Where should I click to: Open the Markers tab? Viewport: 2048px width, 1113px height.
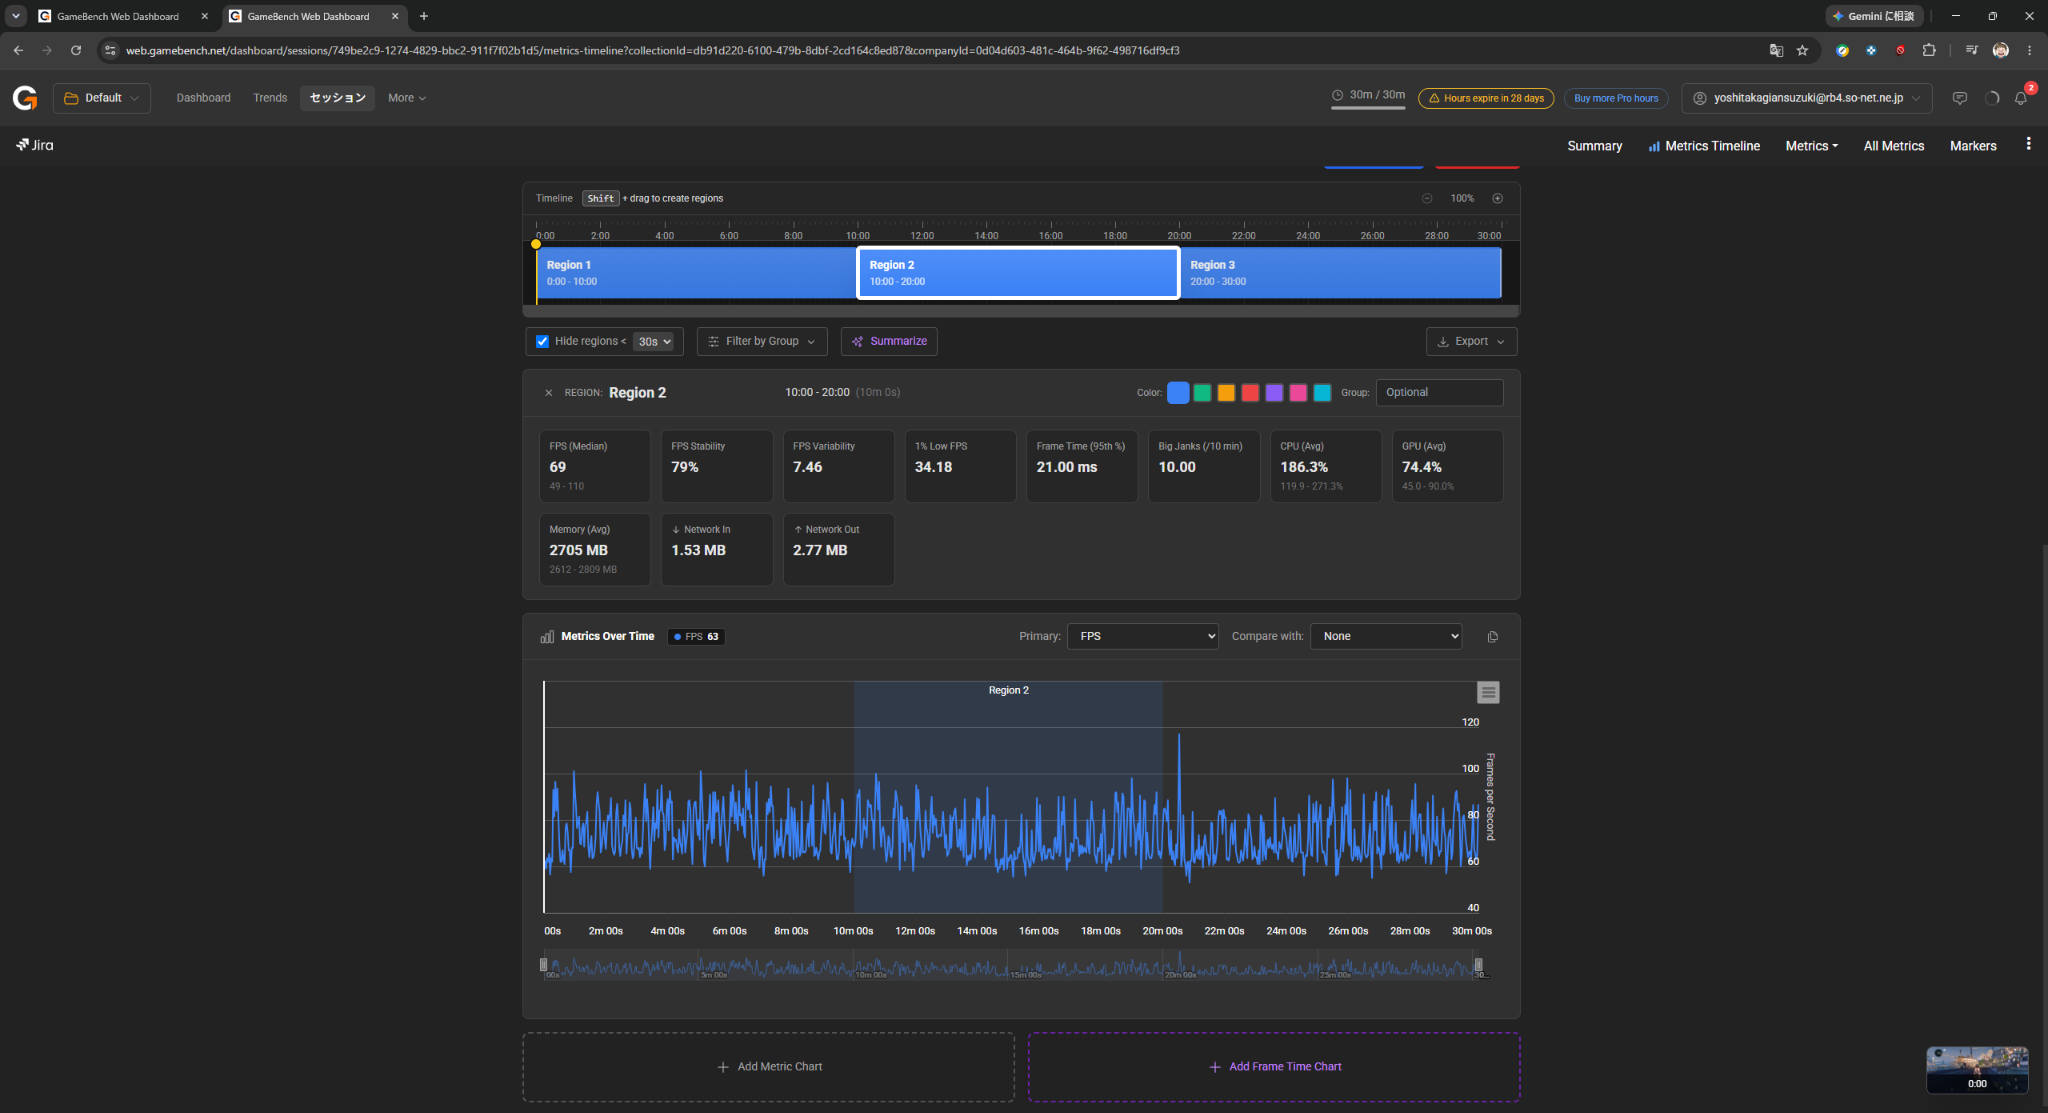point(1973,146)
